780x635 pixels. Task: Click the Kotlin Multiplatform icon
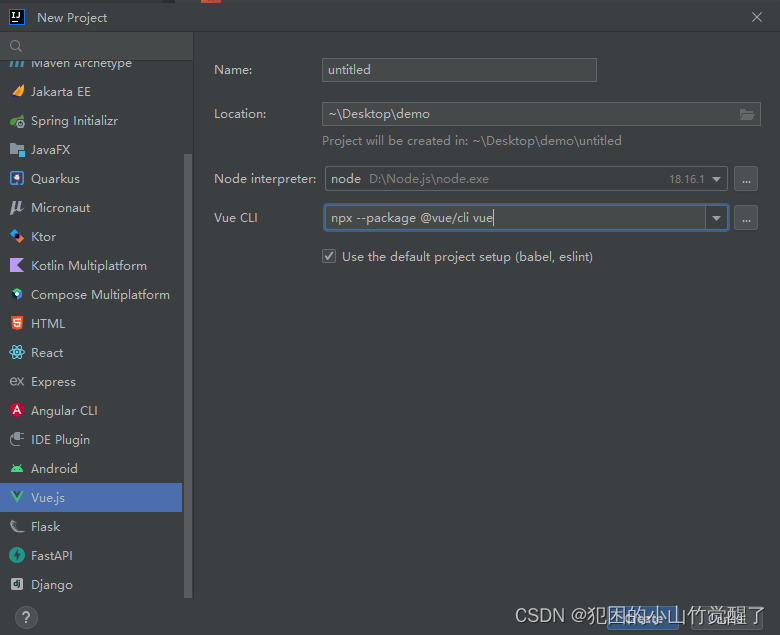pos(17,266)
